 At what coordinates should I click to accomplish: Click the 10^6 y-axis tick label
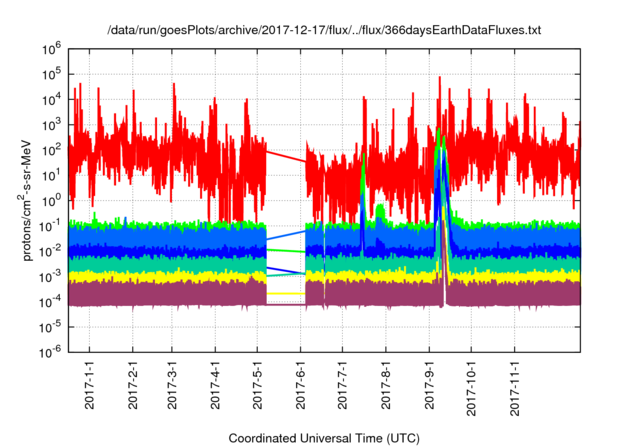point(52,47)
